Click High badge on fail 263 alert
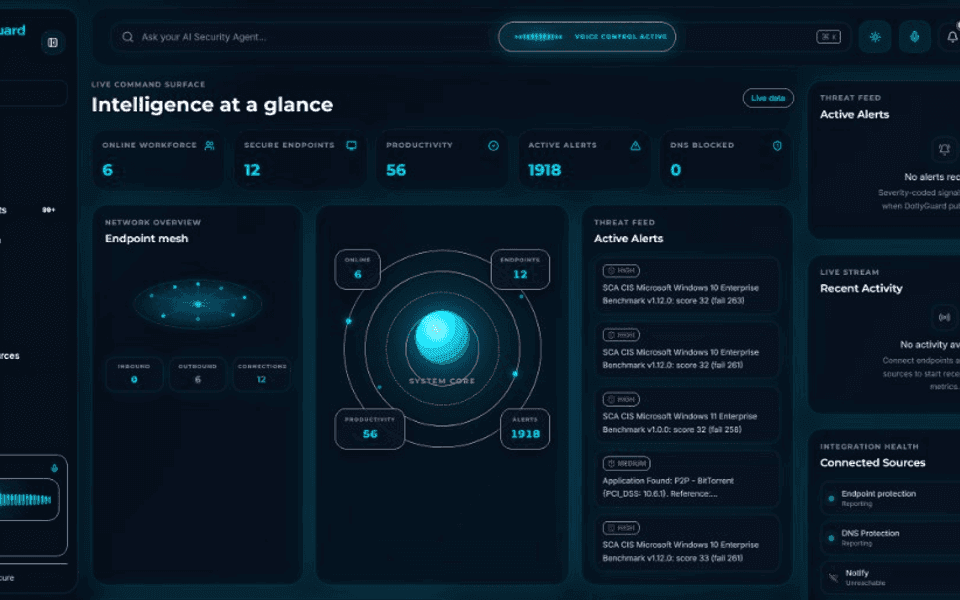The height and width of the screenshot is (600, 960). pyautogui.click(x=621, y=270)
